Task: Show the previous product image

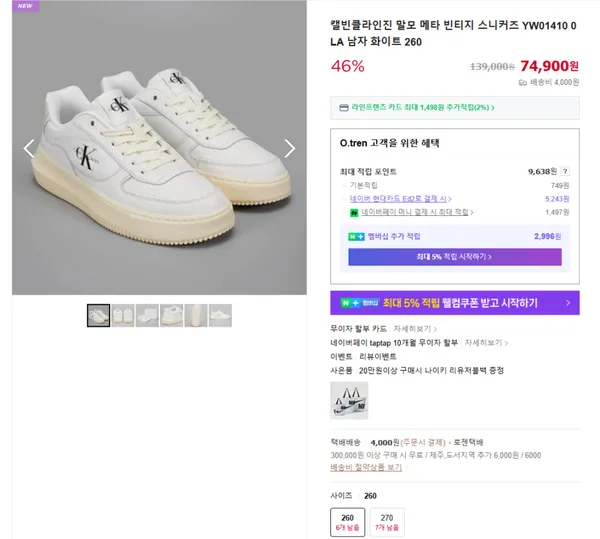Action: 29,148
